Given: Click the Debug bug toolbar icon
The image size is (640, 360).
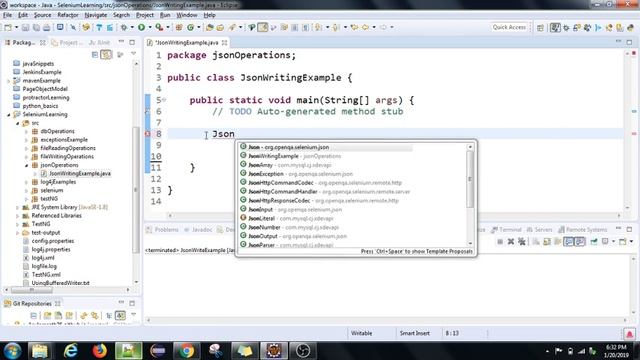Looking at the screenshot, I should coord(124,27).
